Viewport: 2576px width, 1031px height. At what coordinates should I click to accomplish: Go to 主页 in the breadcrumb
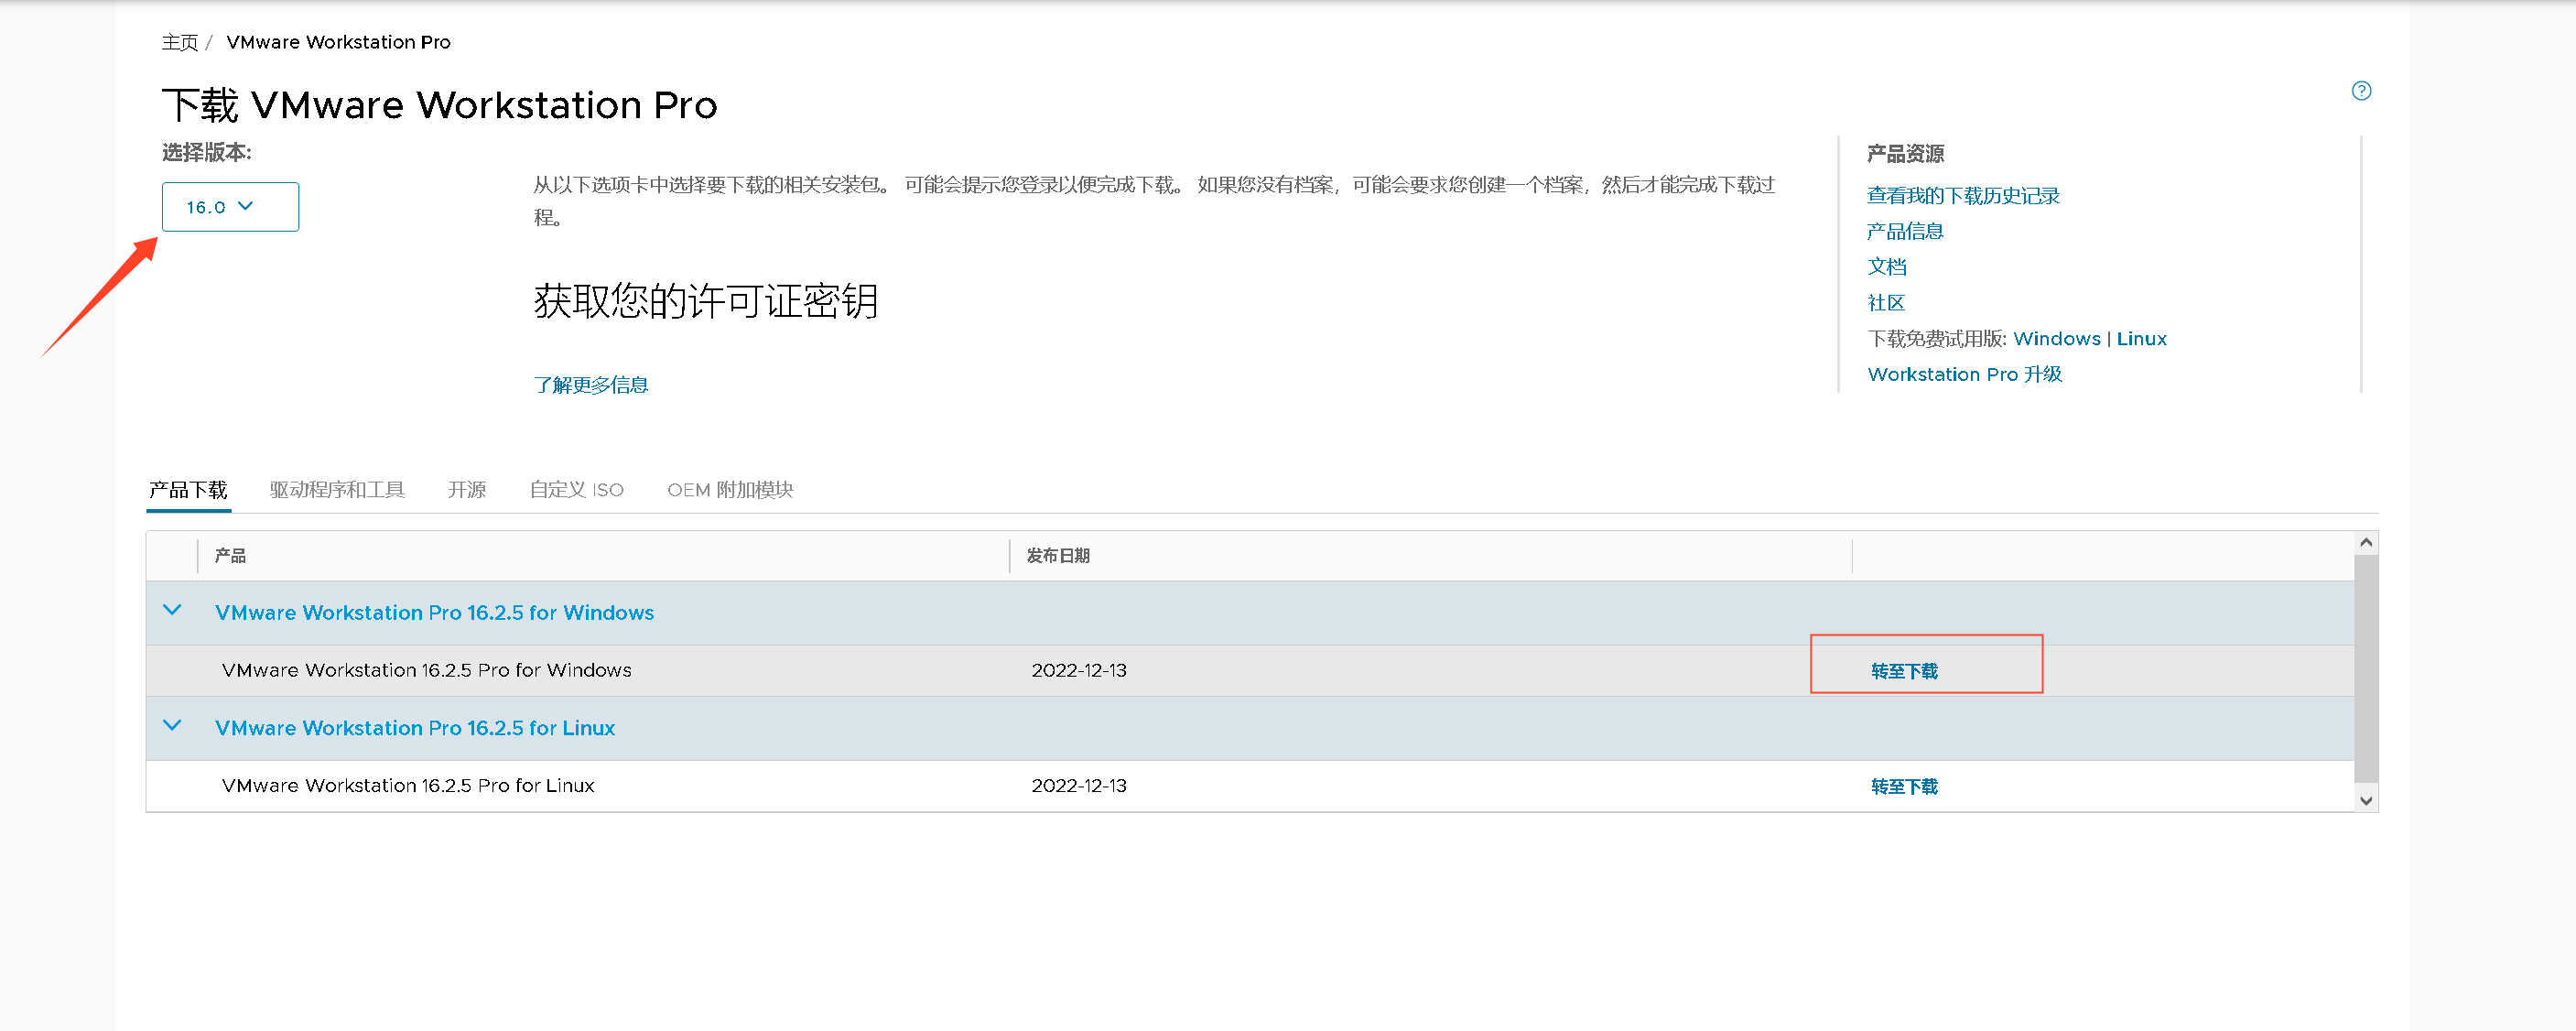pyautogui.click(x=180, y=42)
